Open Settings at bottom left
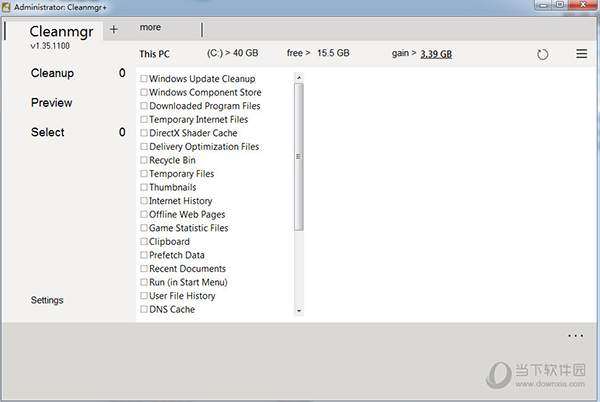The image size is (600, 402). click(x=47, y=300)
